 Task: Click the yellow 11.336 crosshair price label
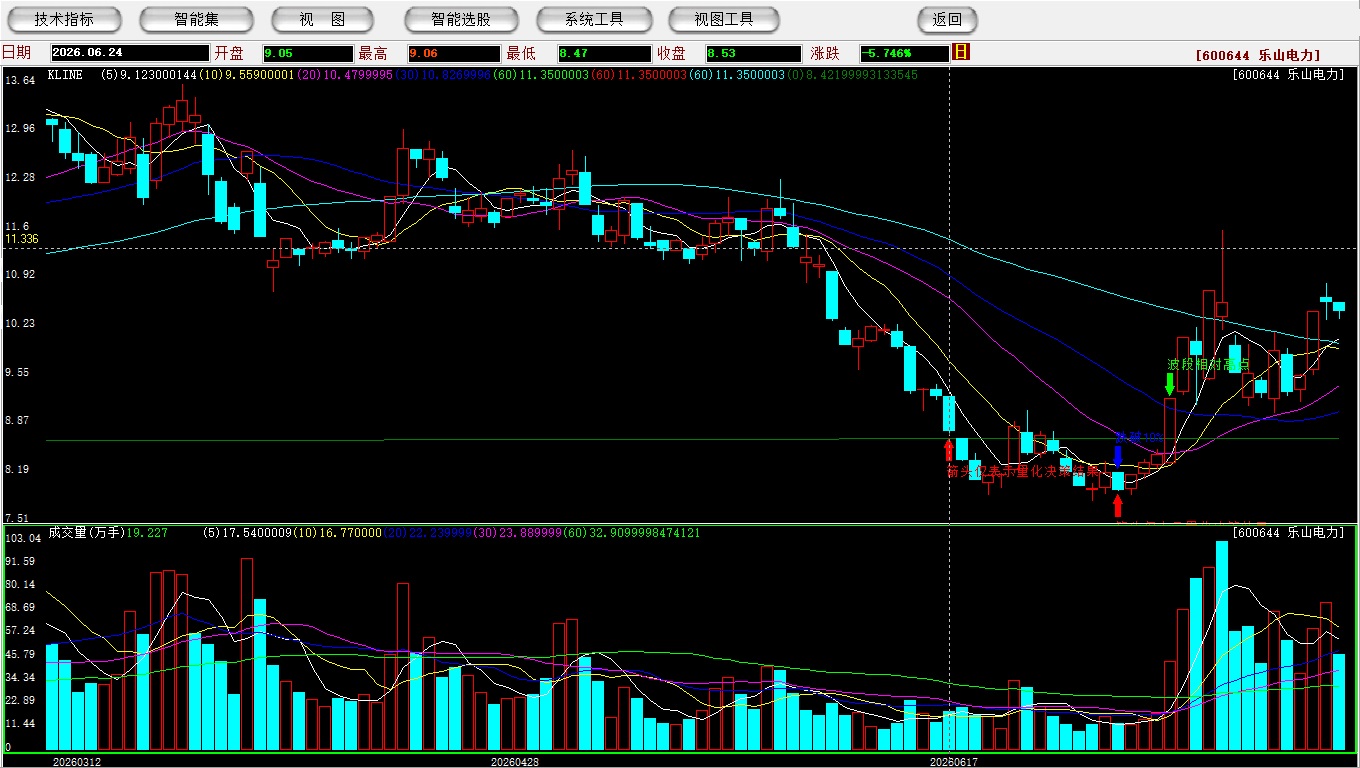point(22,239)
